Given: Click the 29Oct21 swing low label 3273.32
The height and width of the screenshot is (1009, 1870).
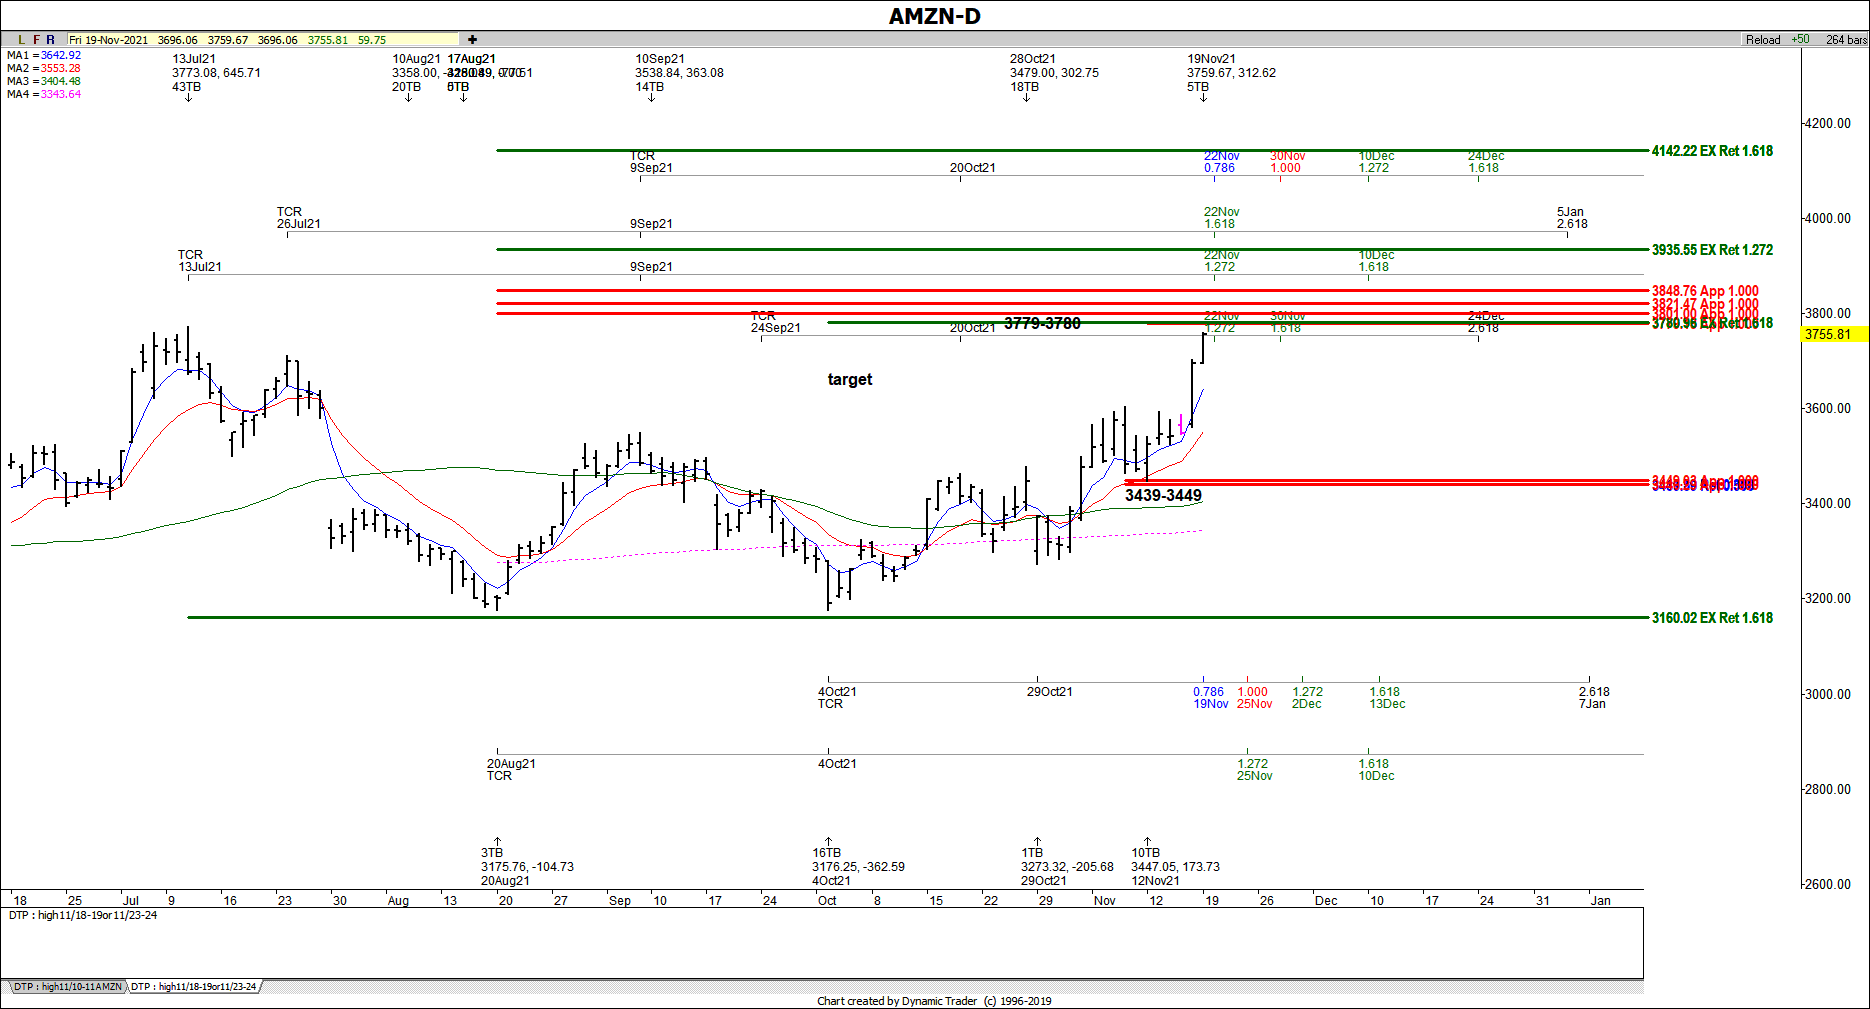Looking at the screenshot, I should coord(1067,867).
